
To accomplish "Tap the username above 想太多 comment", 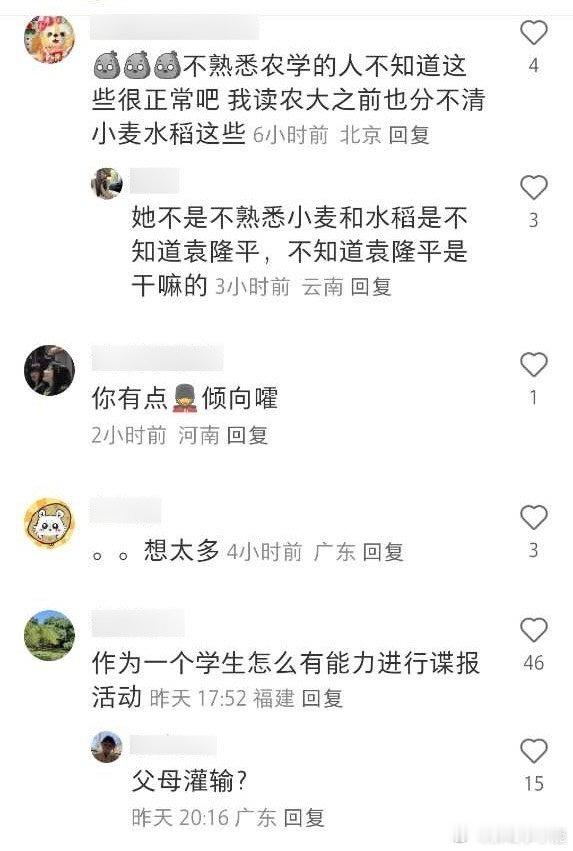I will click(125, 511).
